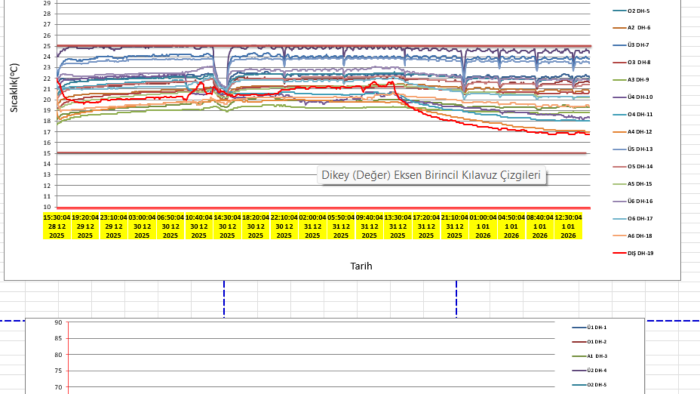Image resolution: width=700 pixels, height=394 pixels.
Task: Click the 21:10:04 31 12 2025 date label
Action: click(x=454, y=226)
